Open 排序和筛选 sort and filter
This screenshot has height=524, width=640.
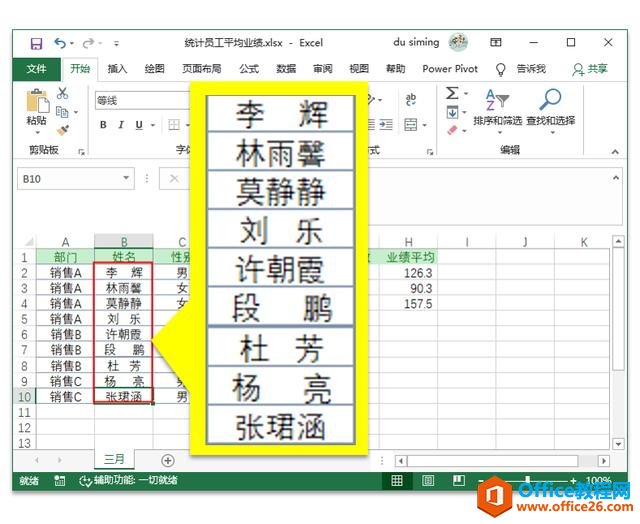[498, 111]
